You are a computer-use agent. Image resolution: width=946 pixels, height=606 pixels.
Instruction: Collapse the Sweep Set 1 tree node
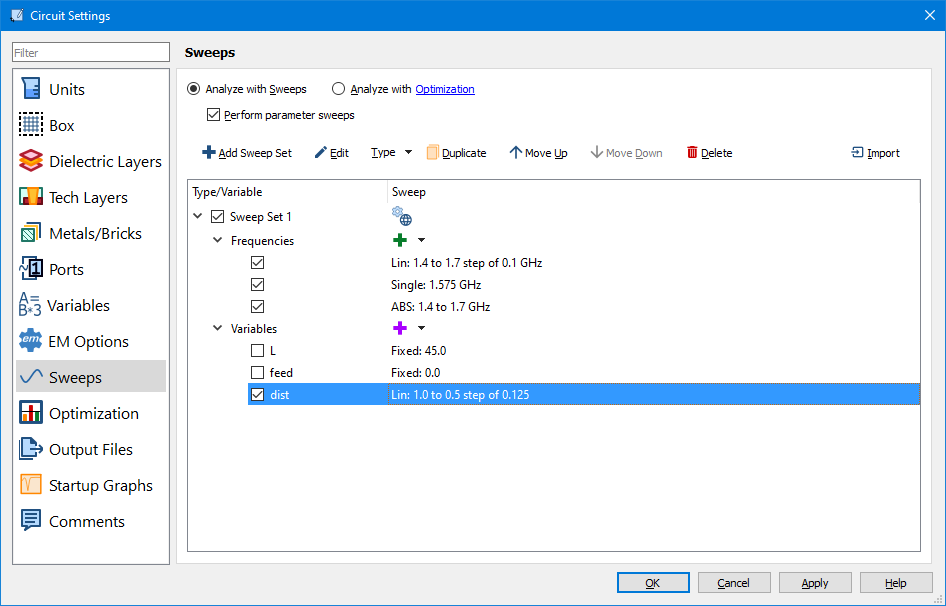pyautogui.click(x=198, y=216)
